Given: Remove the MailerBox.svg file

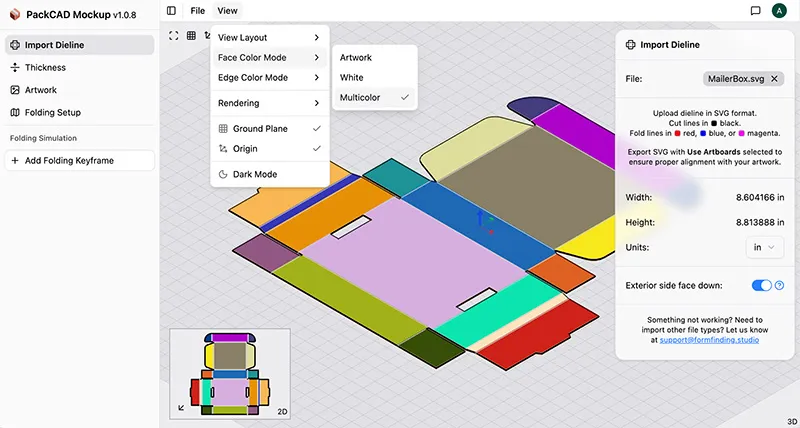Looking at the screenshot, I should click(774, 78).
